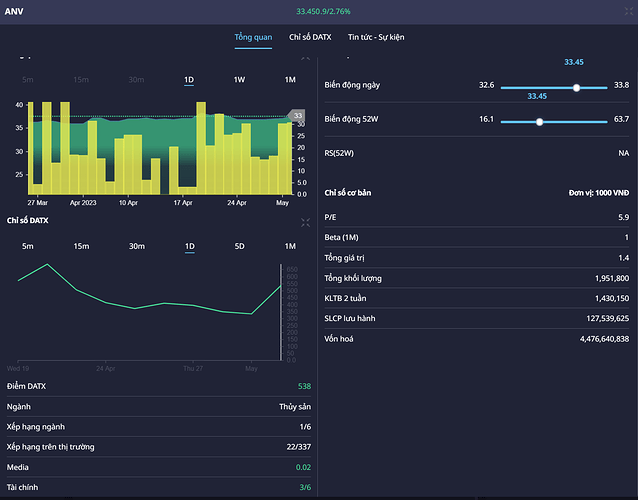Click the Vốn hoá value 4,476,640,838
The width and height of the screenshot is (638, 500).
click(x=605, y=339)
